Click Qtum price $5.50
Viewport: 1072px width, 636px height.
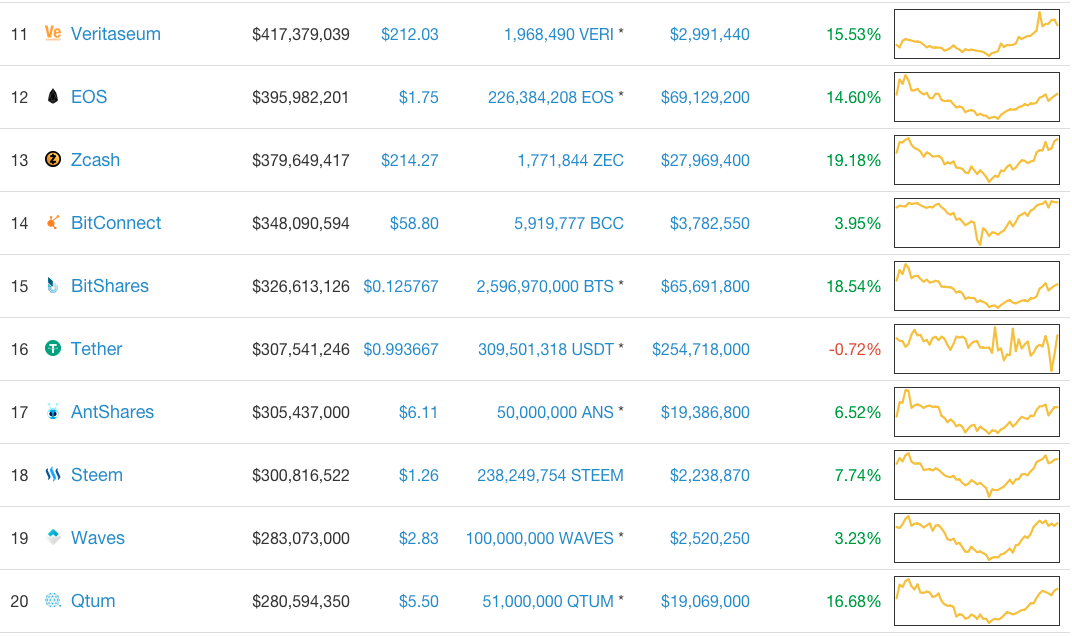[x=418, y=600]
